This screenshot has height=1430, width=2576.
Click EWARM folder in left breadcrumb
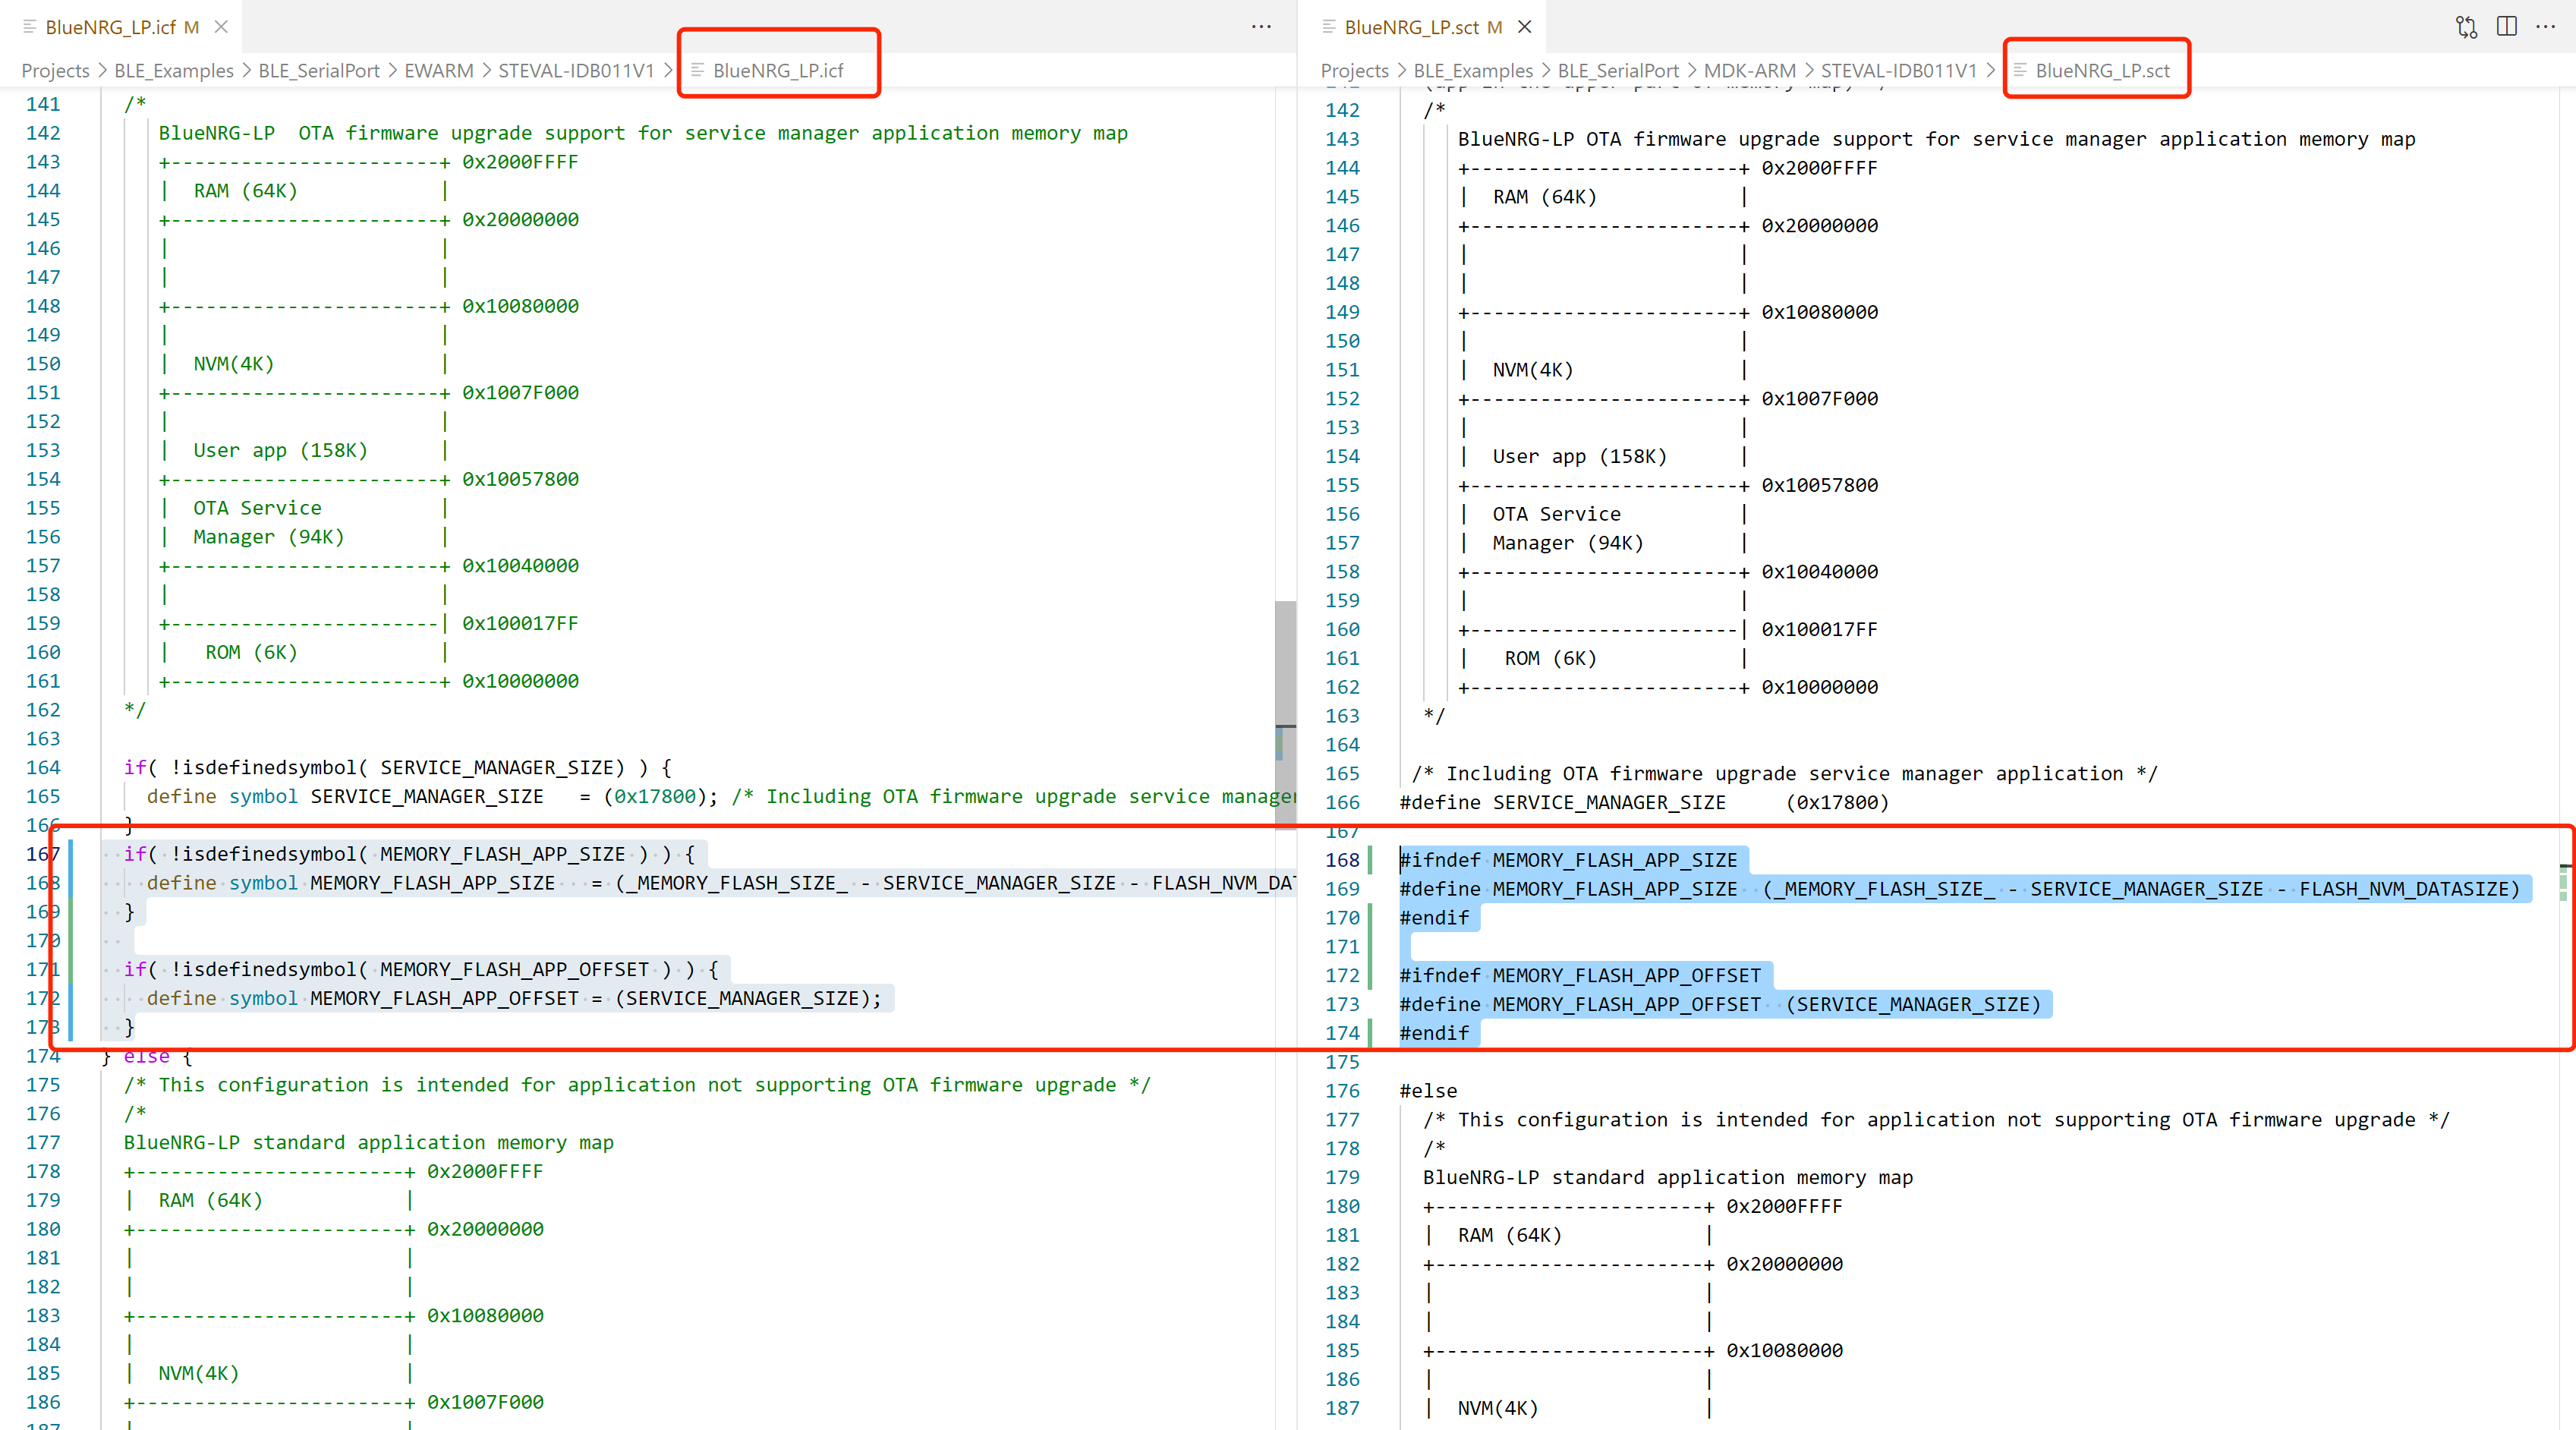439,71
